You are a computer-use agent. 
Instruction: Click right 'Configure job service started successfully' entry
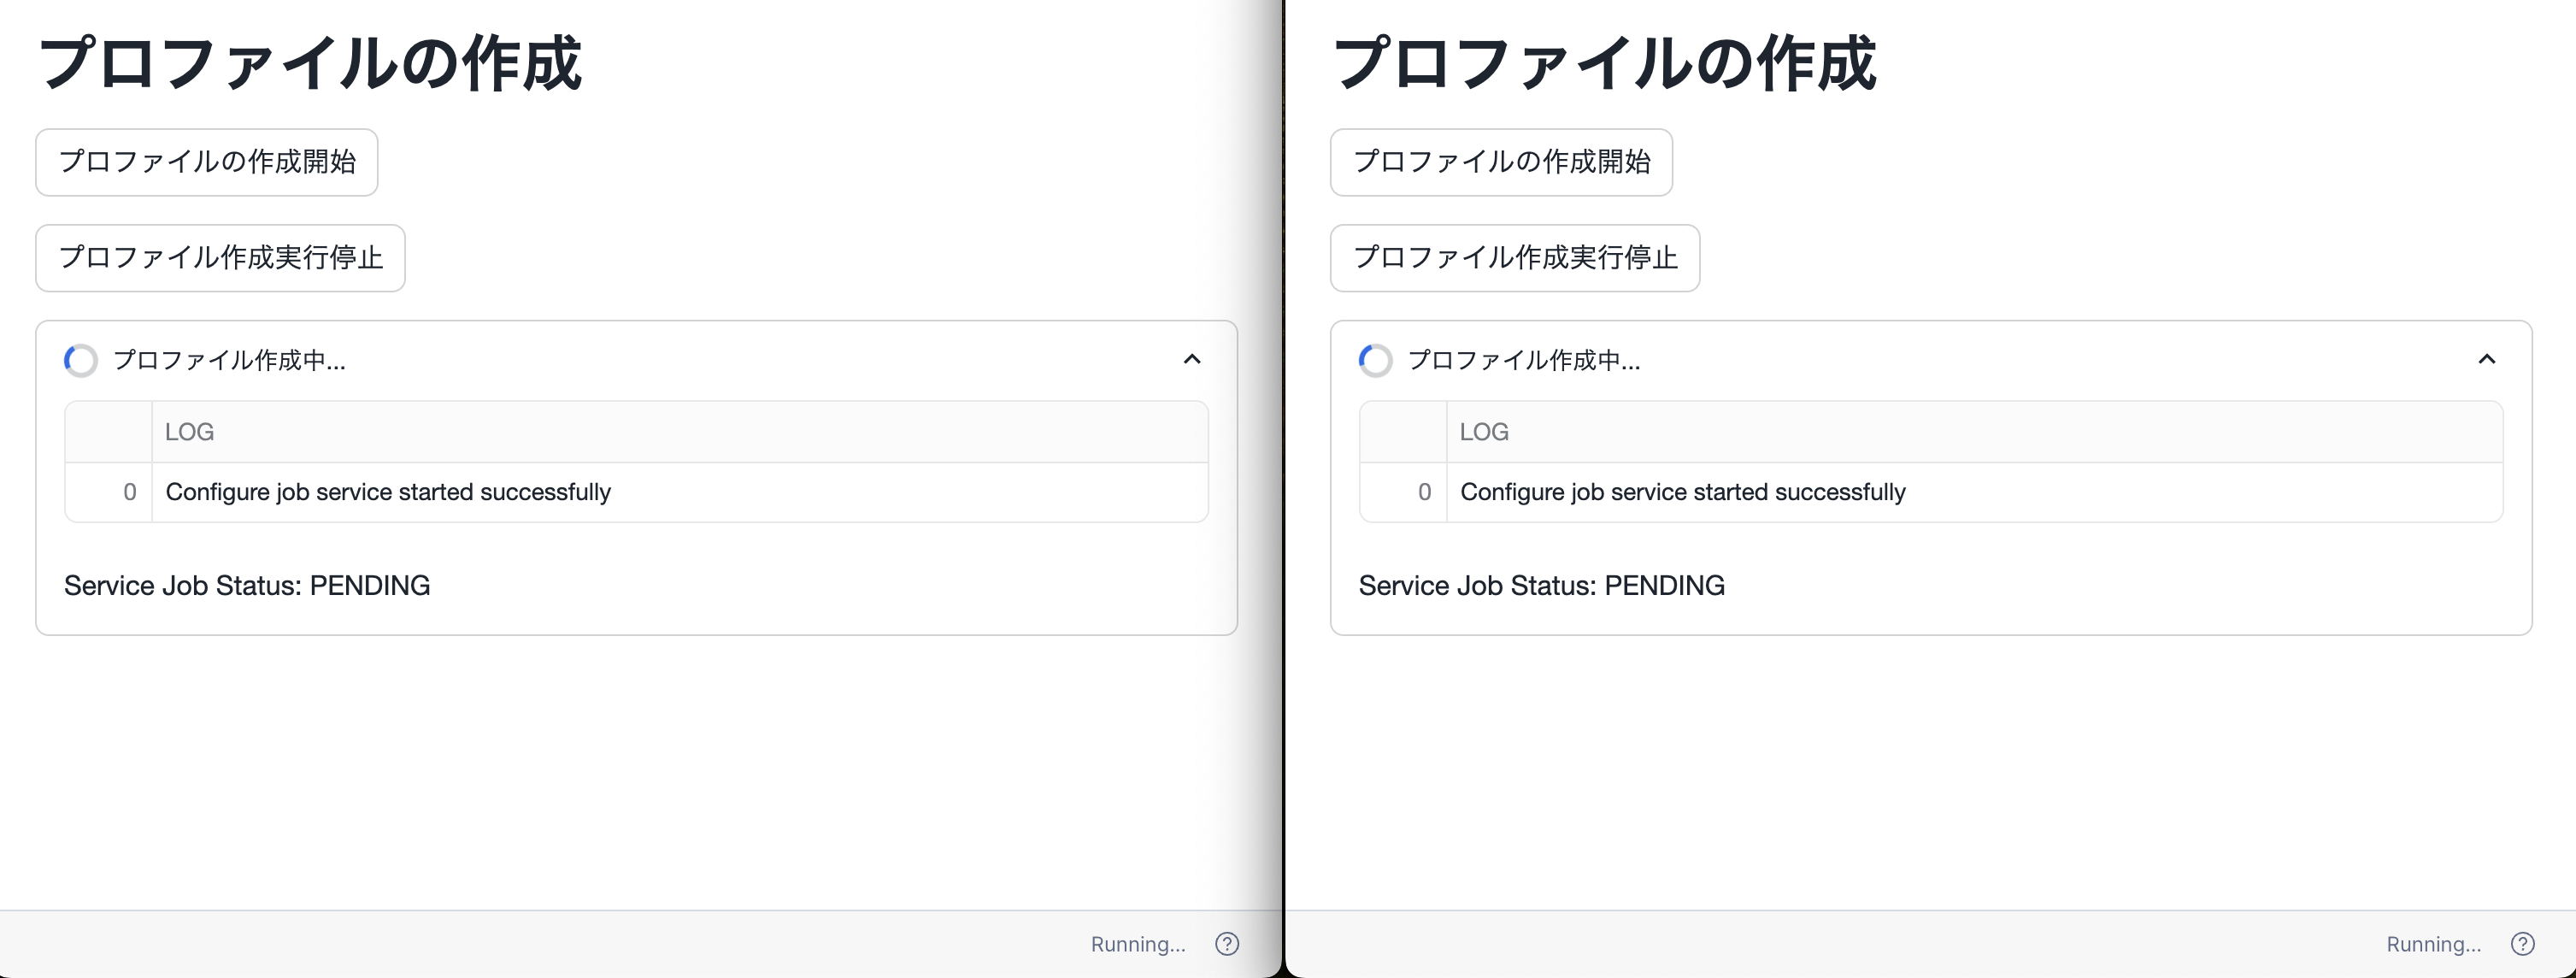click(x=1683, y=492)
